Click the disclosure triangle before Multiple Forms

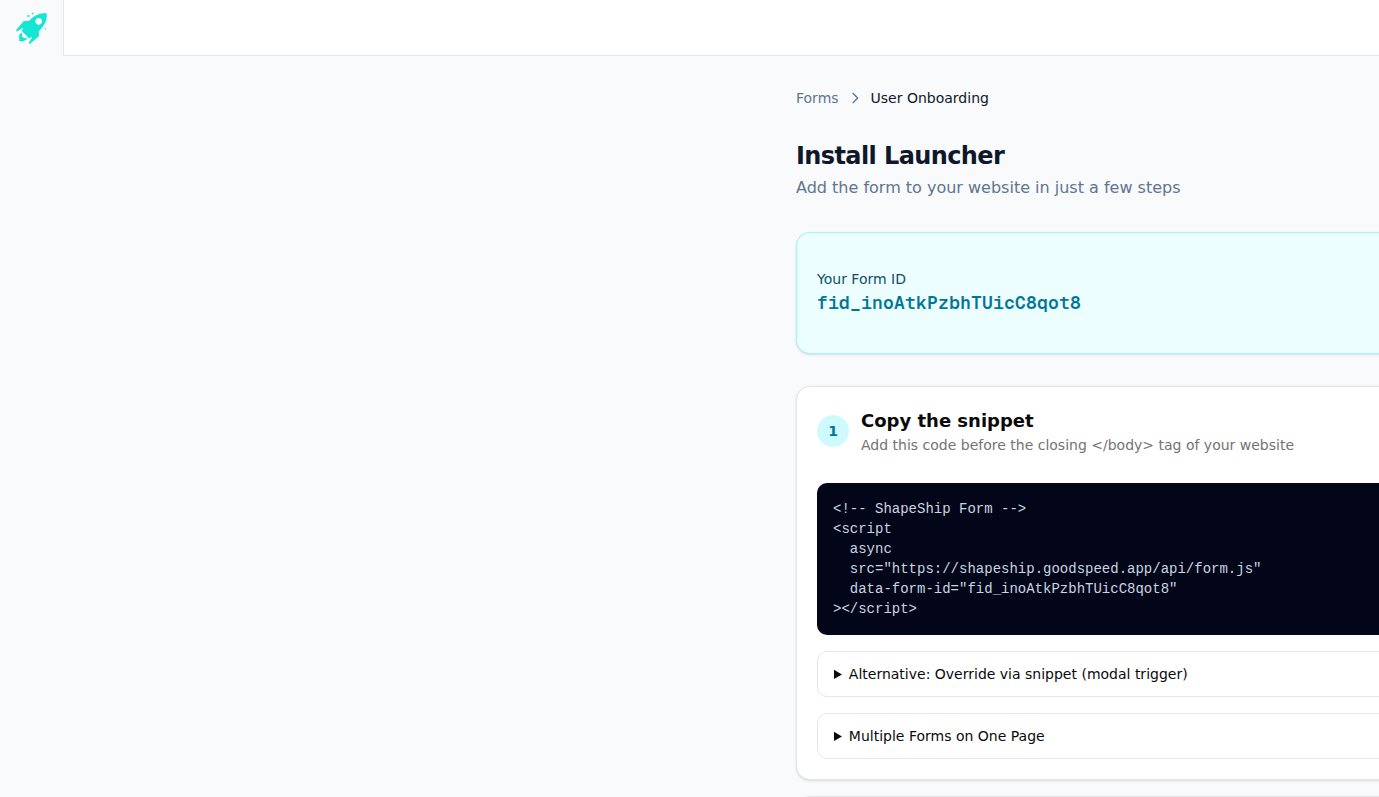(836, 736)
